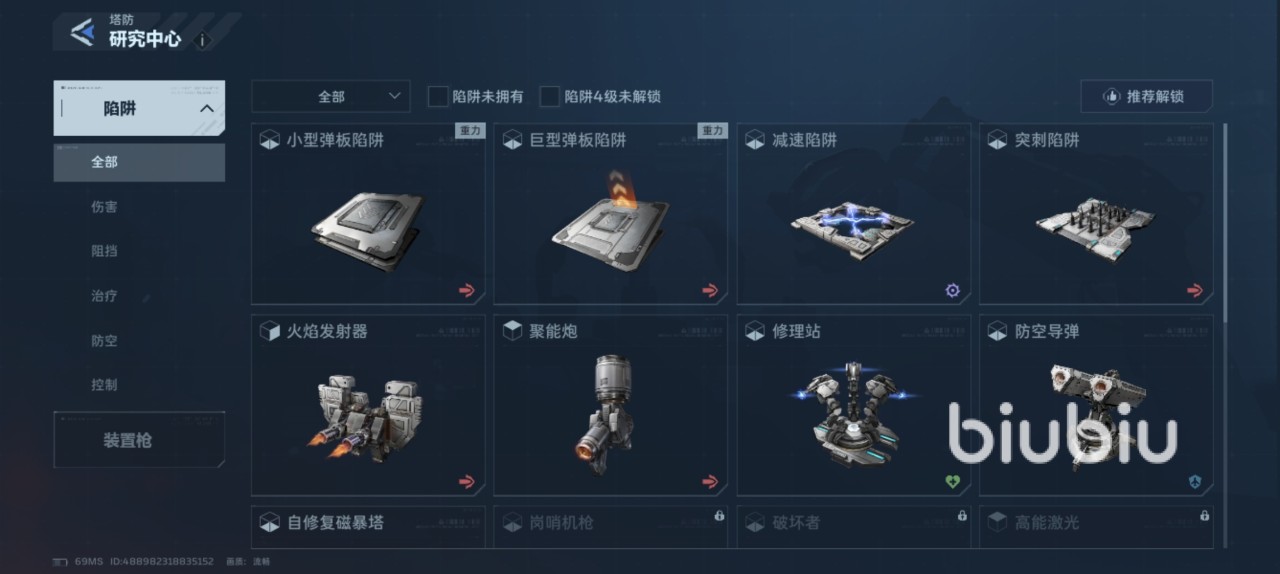Viewport: 1280px width, 574px height.
Task: Collapse the 陷阱 category expander
Action: [x=206, y=109]
